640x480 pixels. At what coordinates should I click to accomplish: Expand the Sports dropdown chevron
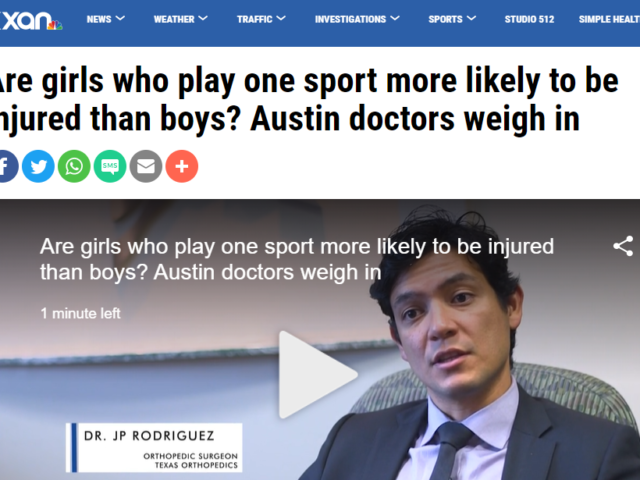(x=471, y=18)
